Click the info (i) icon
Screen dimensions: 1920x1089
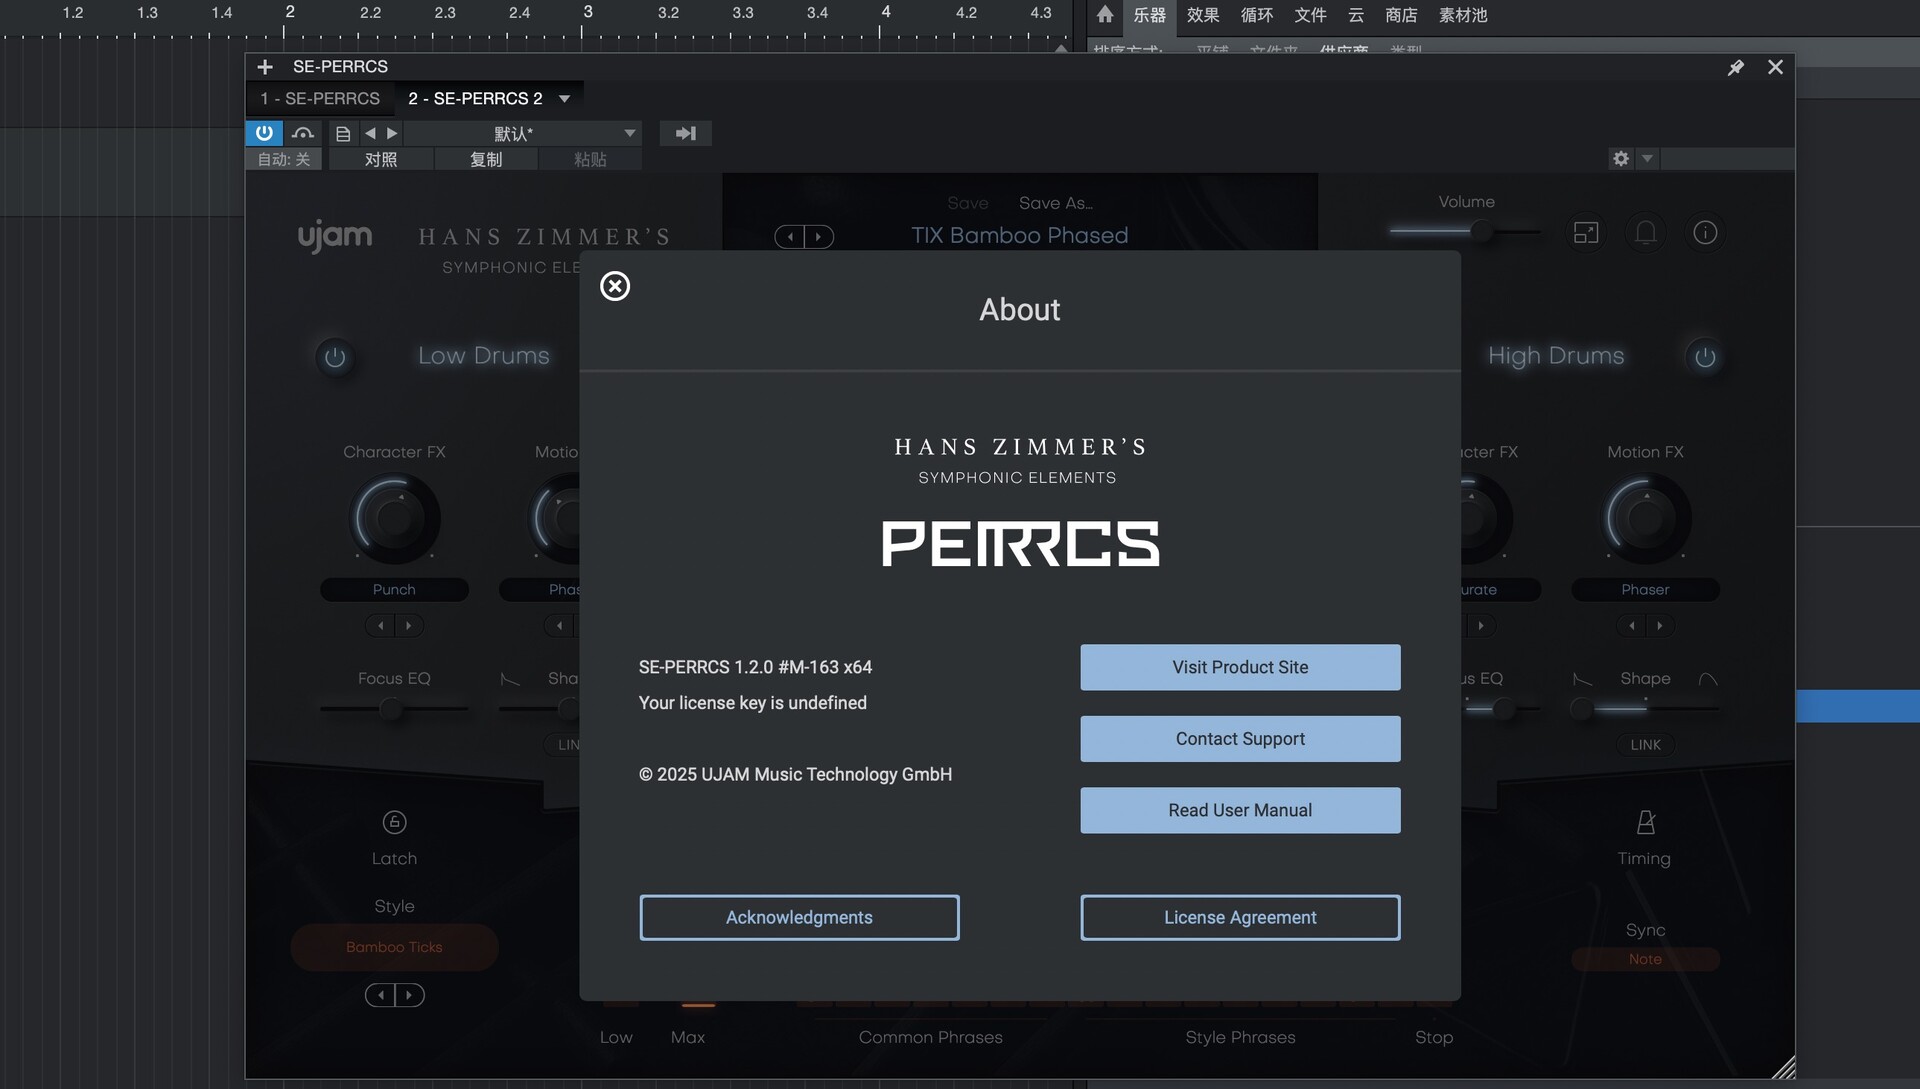(1705, 233)
